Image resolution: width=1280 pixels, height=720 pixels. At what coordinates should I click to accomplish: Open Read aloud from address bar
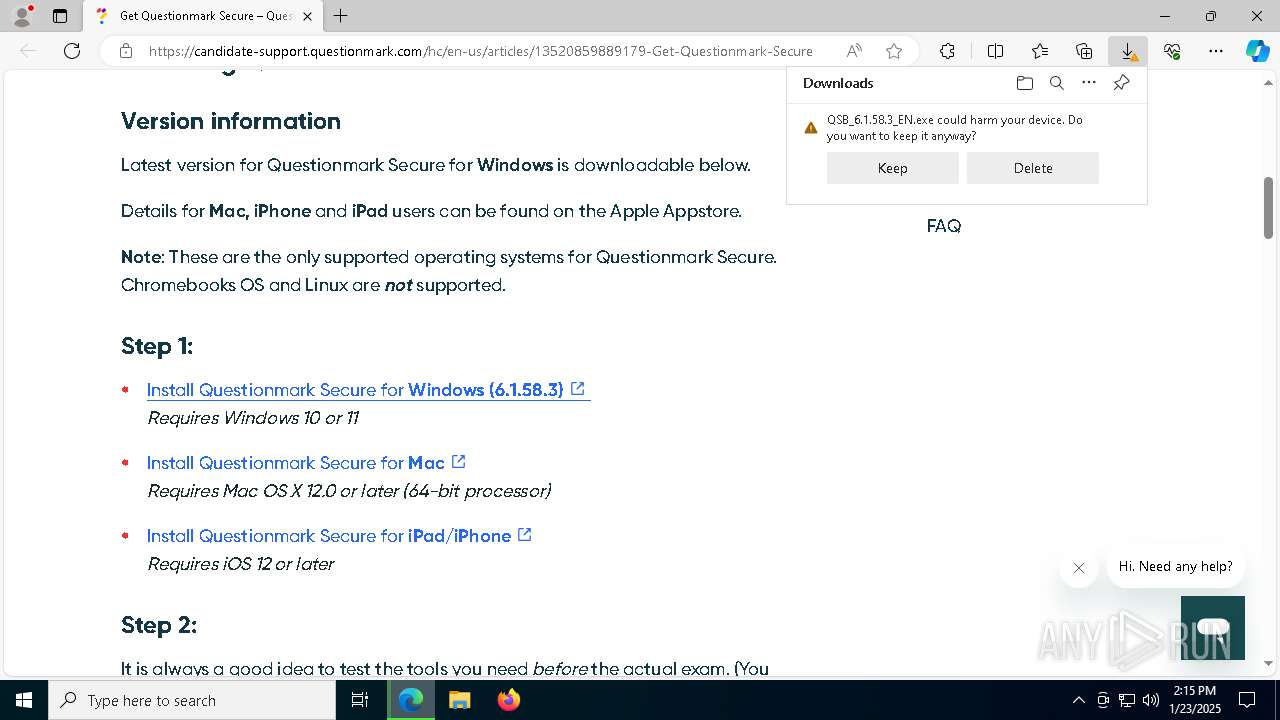pyautogui.click(x=854, y=51)
